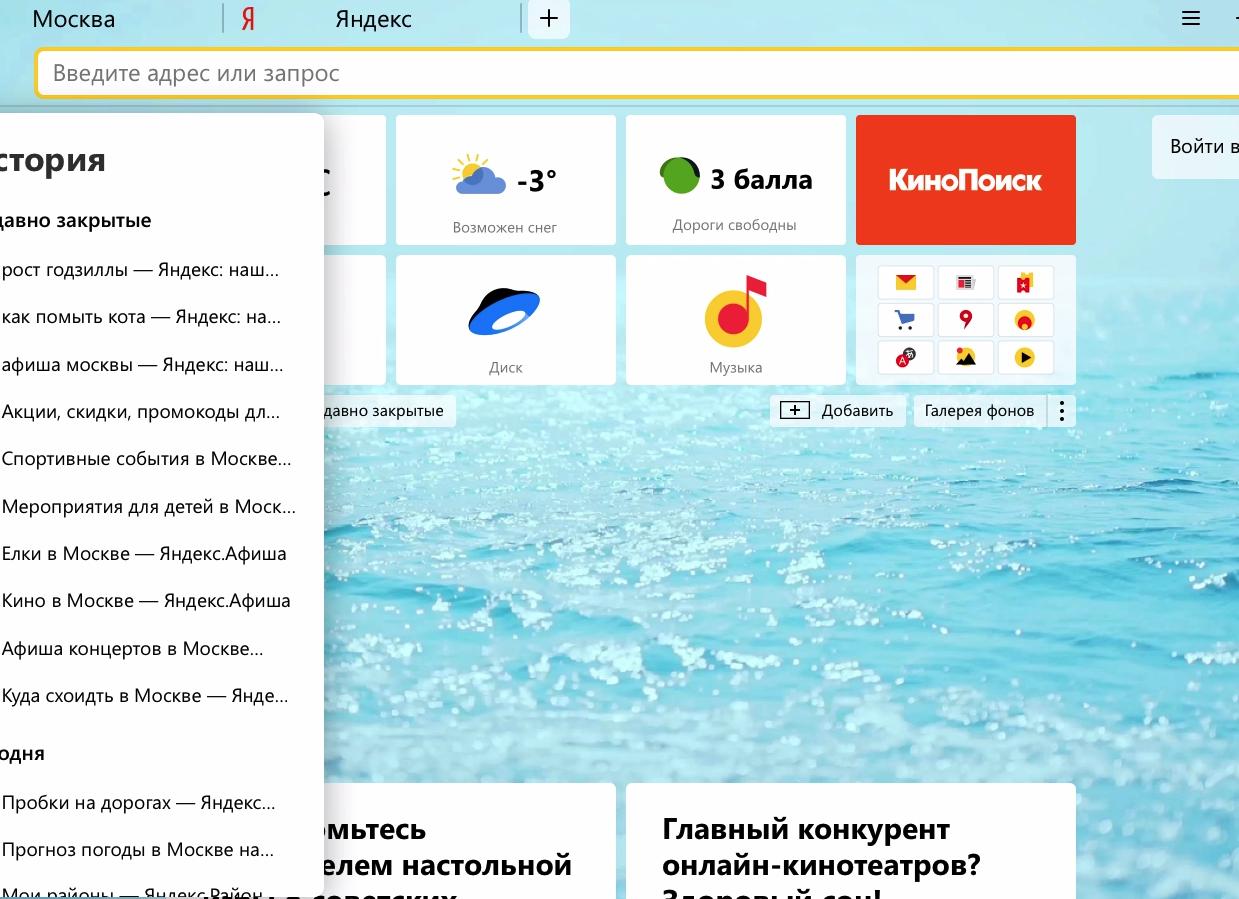
Task: Open the three-dot widget options menu
Action: click(x=1061, y=410)
